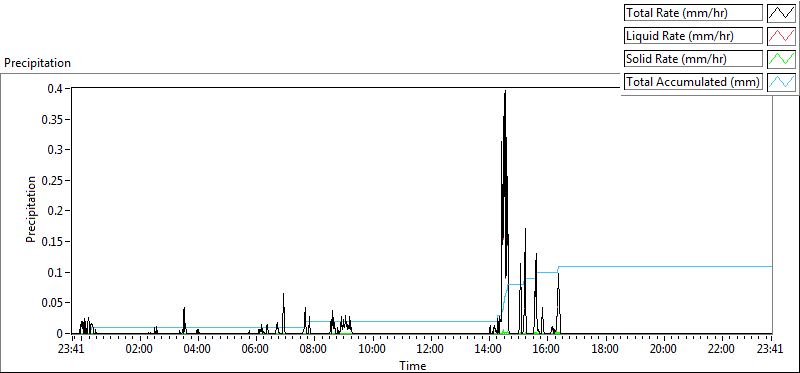Click the 02:00 time axis label
Viewport: 800px width, 373px height.
139,350
